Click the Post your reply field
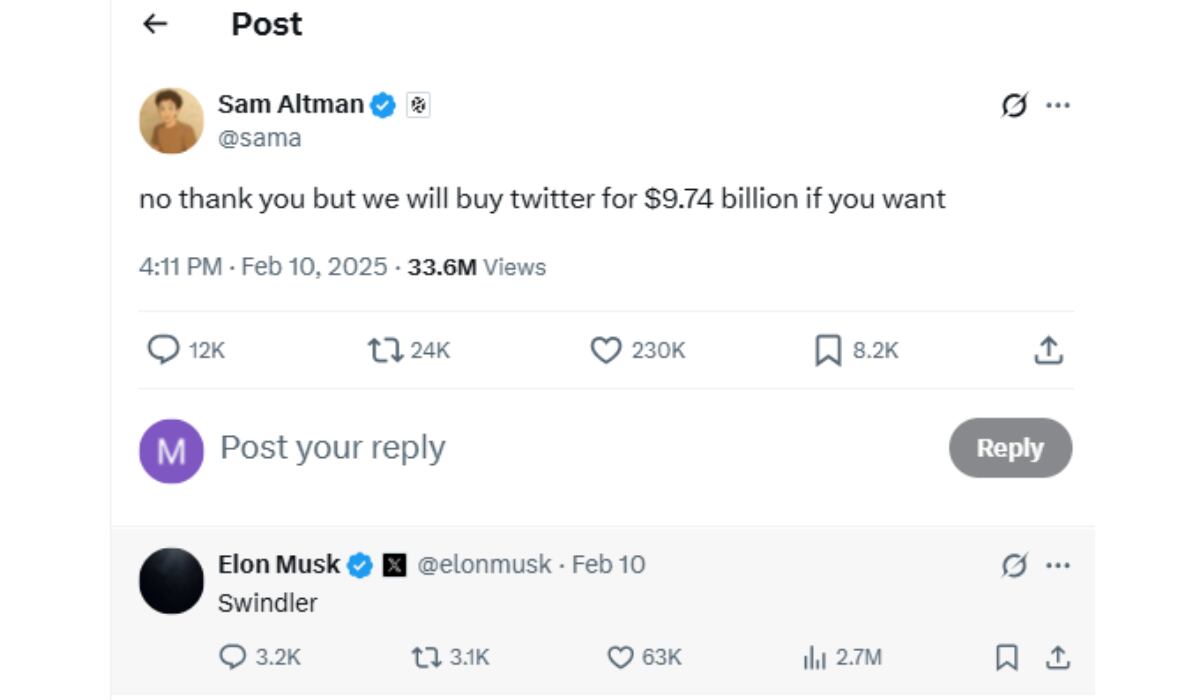The height and width of the screenshot is (700, 1200). tap(334, 448)
